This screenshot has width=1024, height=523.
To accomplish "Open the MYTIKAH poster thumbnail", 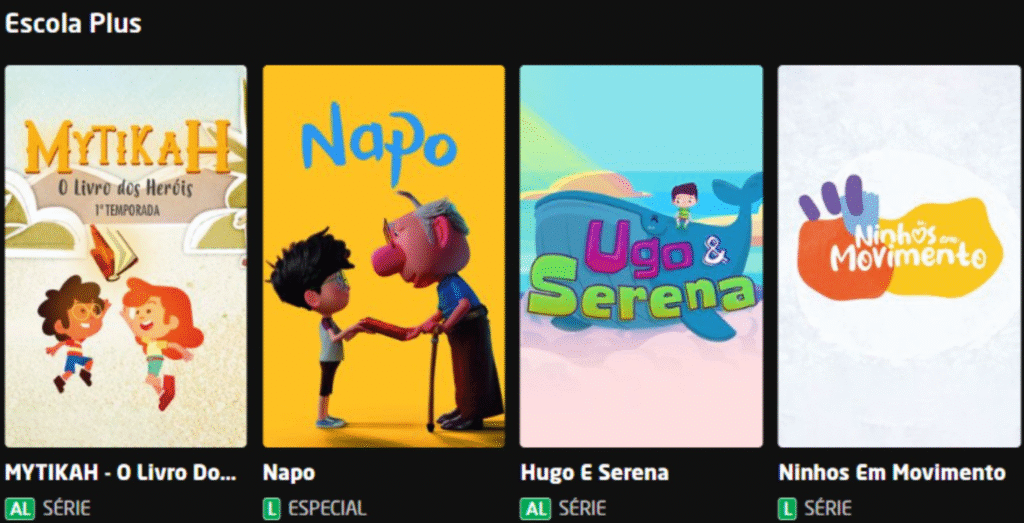I will coord(125,256).
